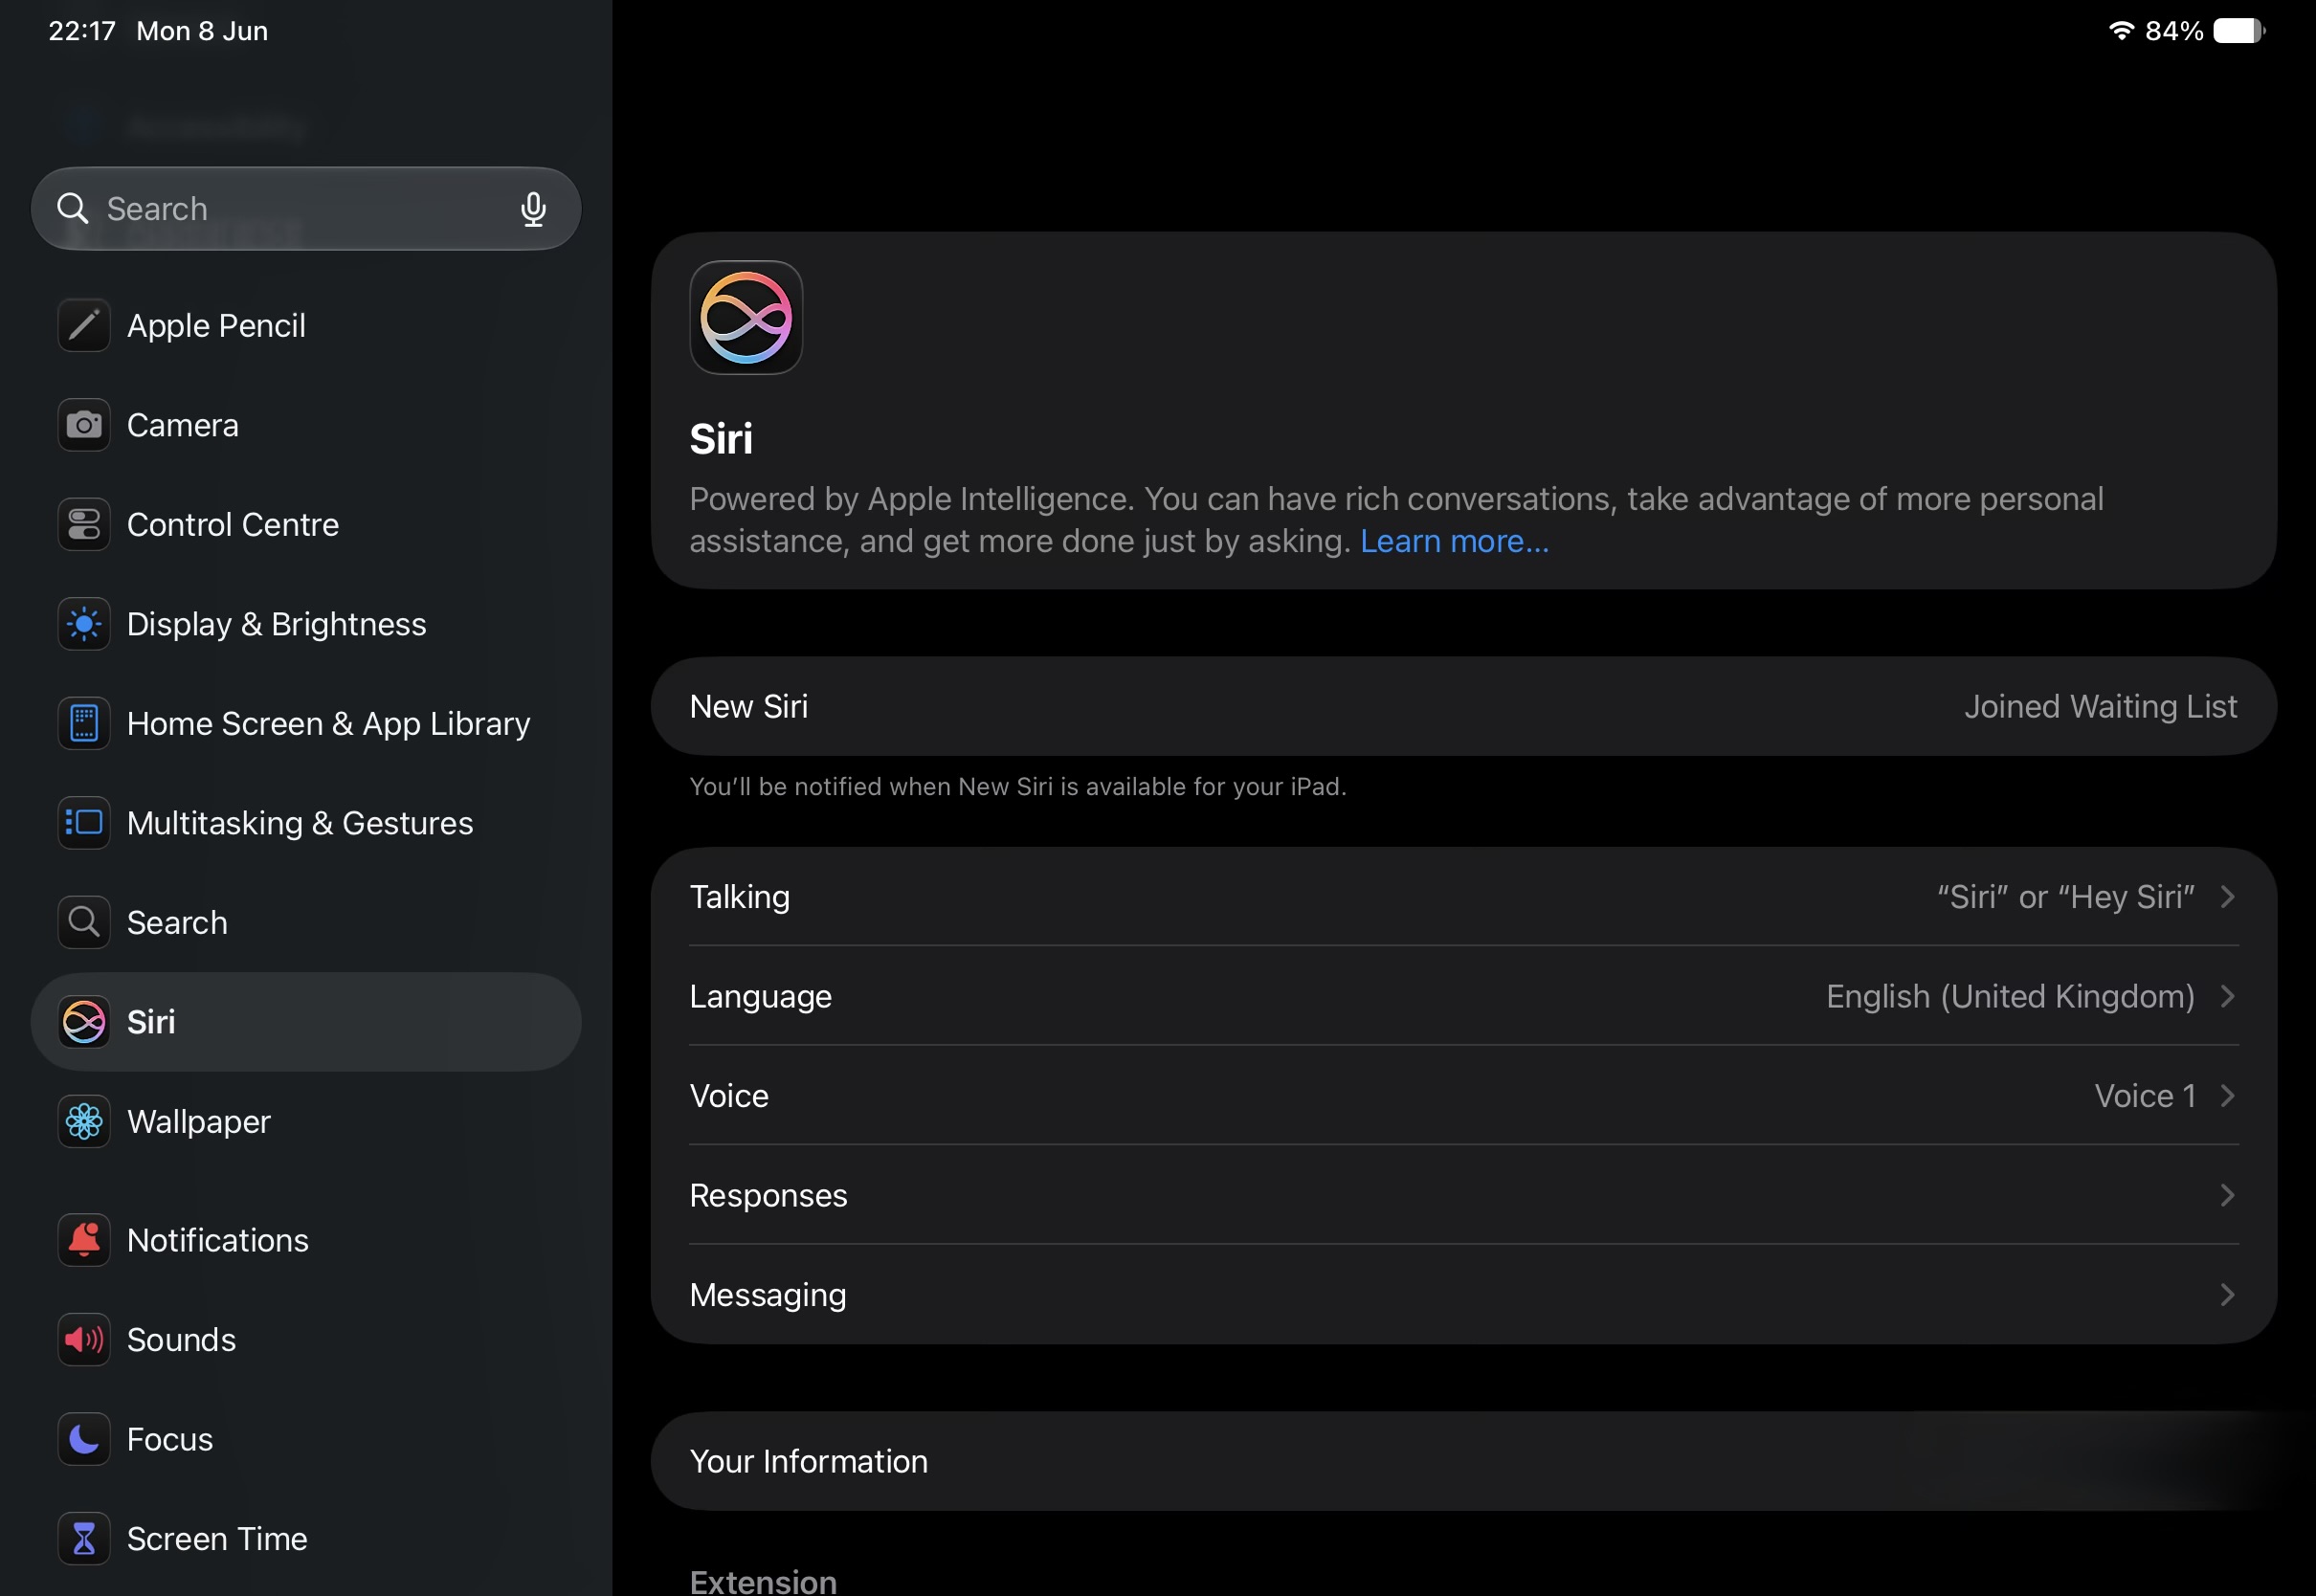Tap the Control Centre toggles icon
This screenshot has height=1596, width=2316.
84,524
